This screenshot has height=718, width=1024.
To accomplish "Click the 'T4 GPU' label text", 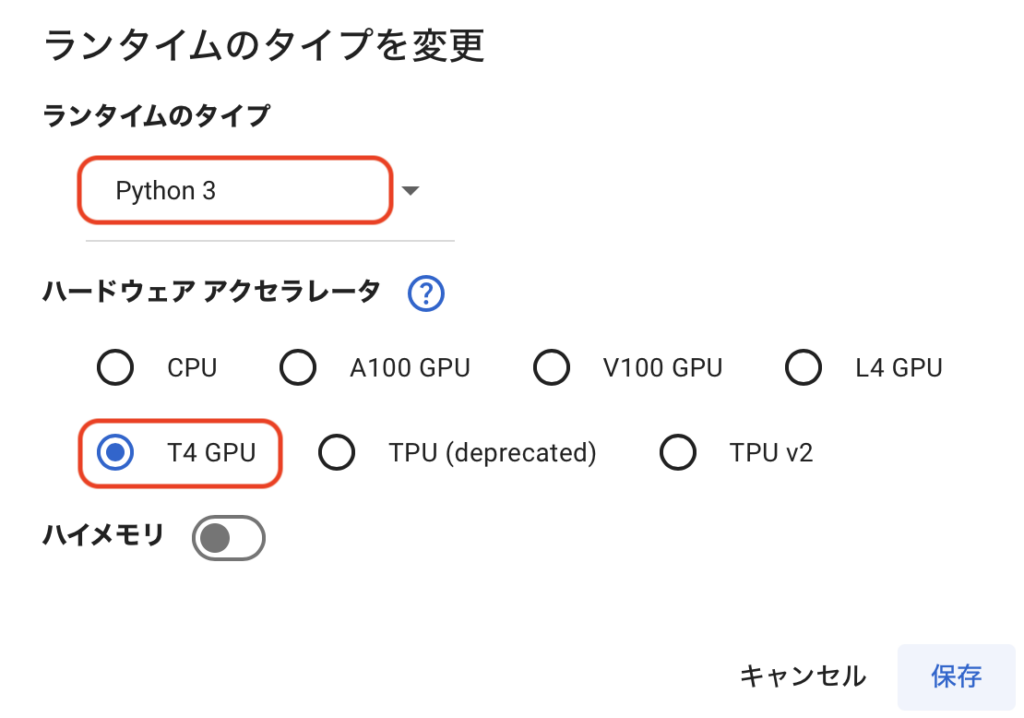I will tap(211, 453).
